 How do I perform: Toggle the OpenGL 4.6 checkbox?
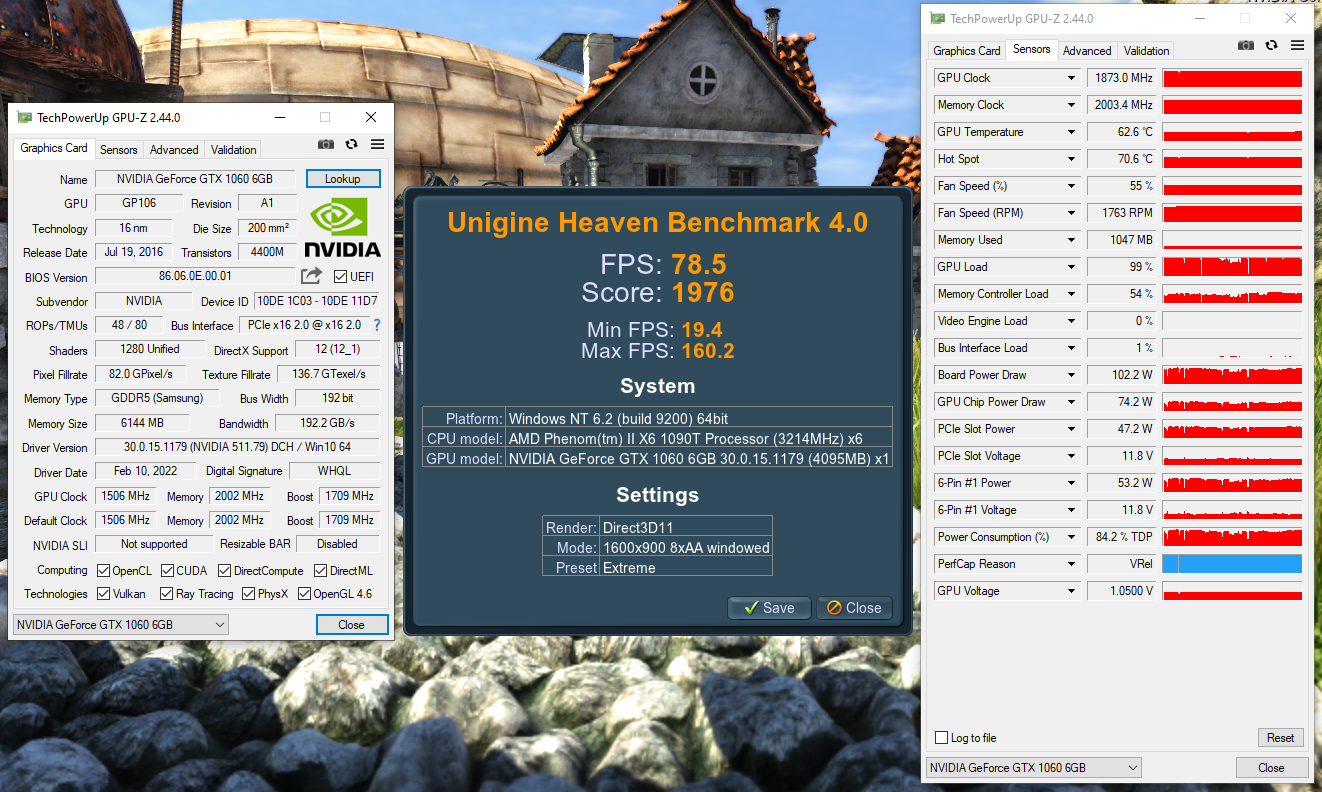[x=304, y=594]
